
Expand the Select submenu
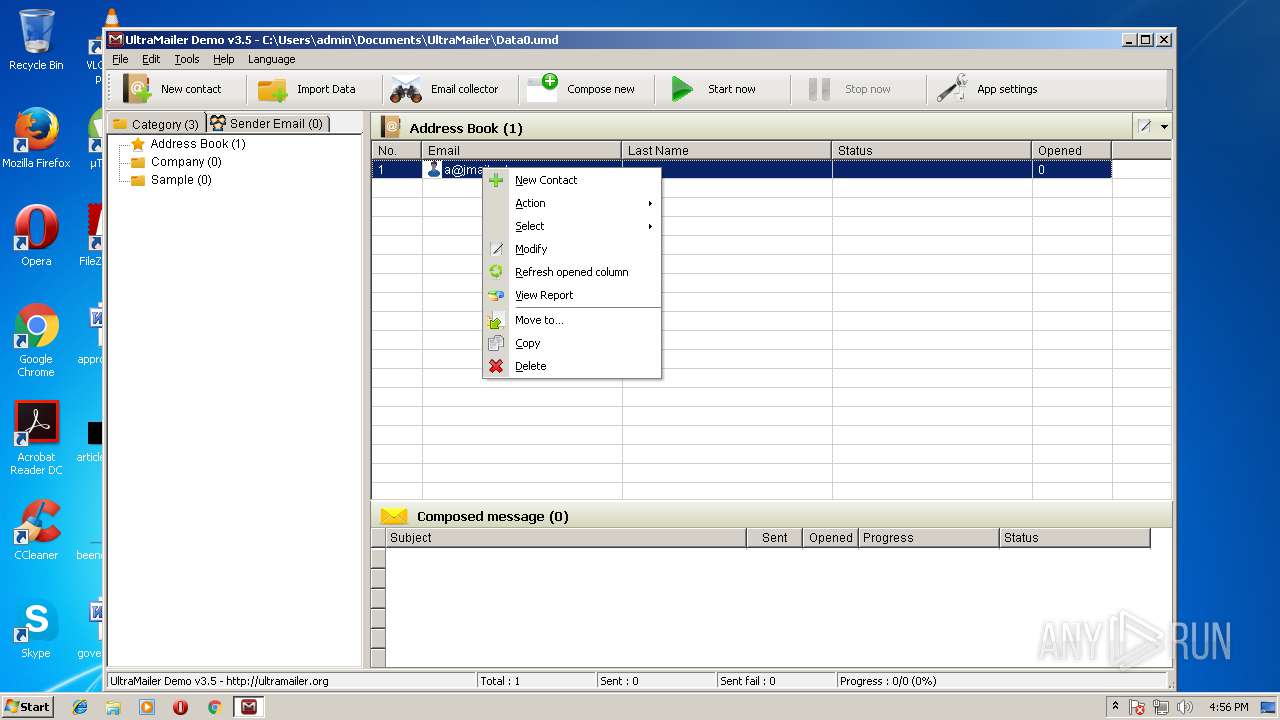571,226
